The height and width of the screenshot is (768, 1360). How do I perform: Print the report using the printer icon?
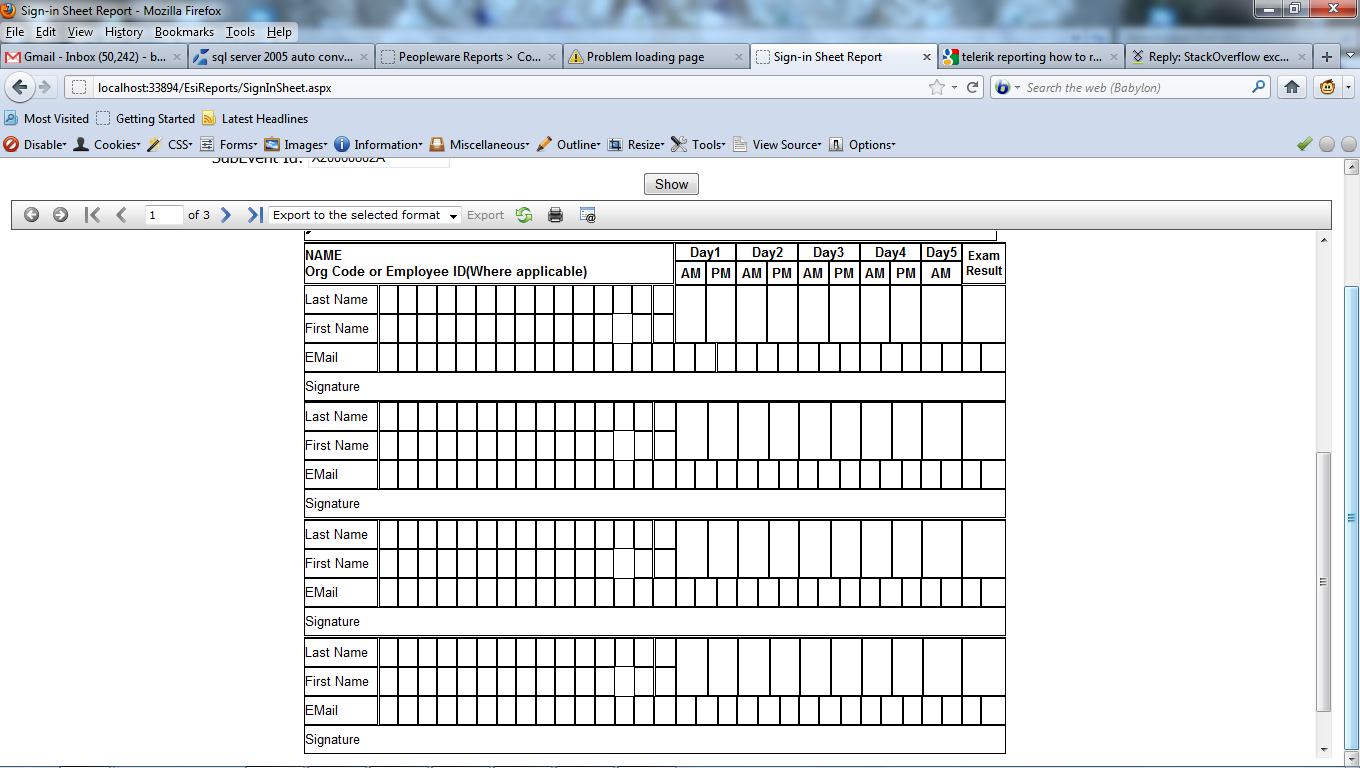tap(556, 215)
